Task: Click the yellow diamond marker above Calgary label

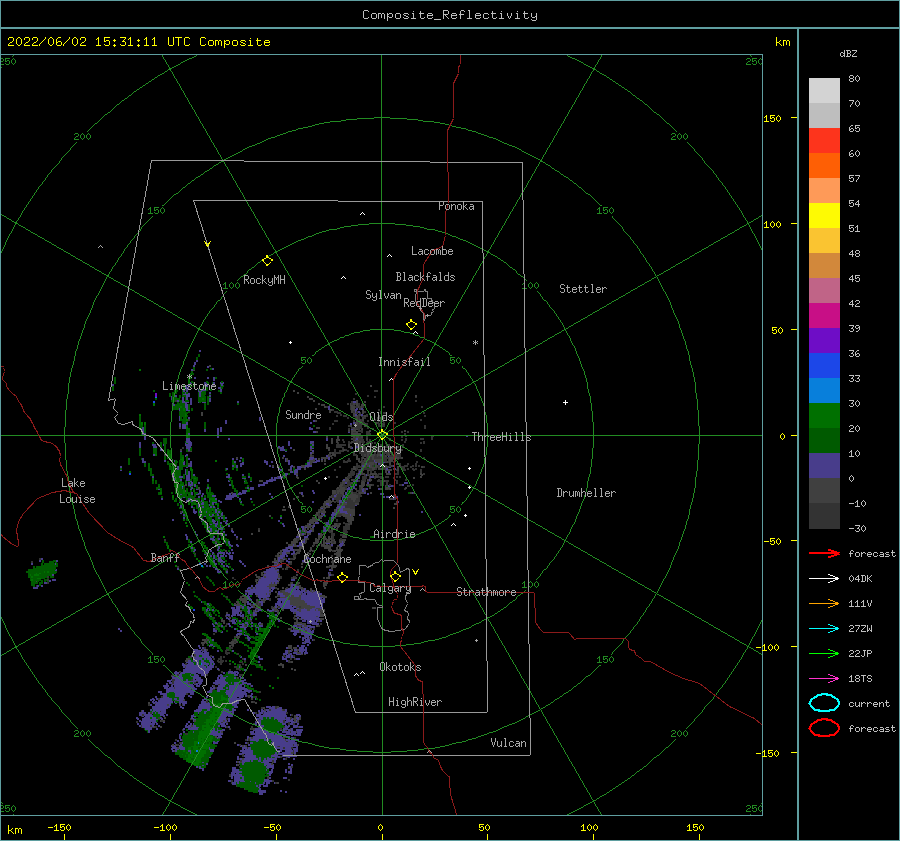Action: pos(395,576)
